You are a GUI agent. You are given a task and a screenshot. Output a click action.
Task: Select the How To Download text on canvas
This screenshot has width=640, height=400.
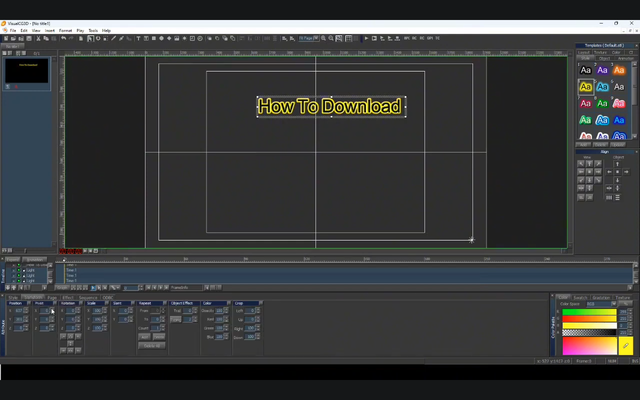click(x=330, y=107)
